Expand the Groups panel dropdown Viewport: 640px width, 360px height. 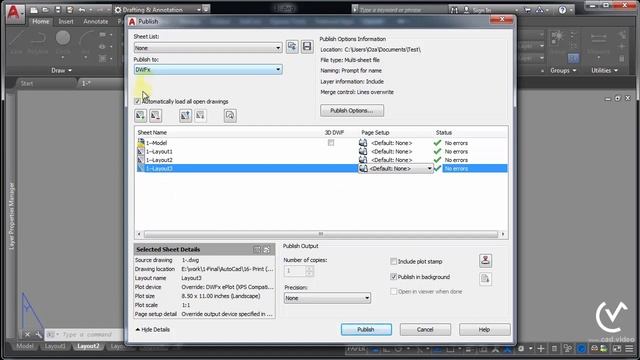coord(563,70)
